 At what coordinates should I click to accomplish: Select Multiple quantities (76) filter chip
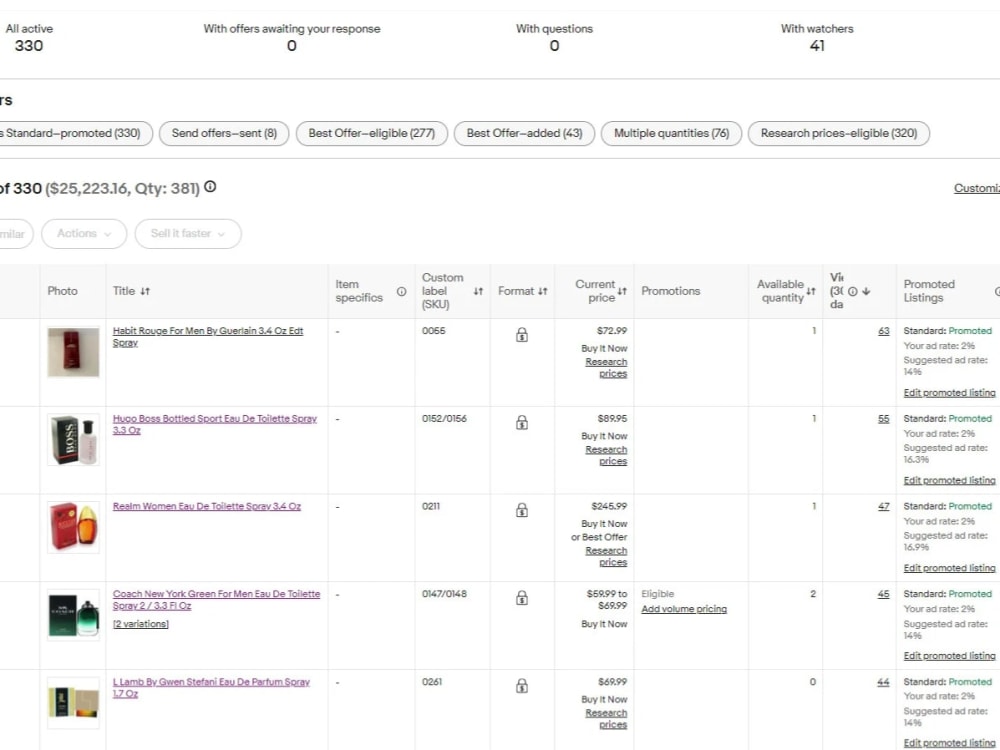(x=671, y=133)
